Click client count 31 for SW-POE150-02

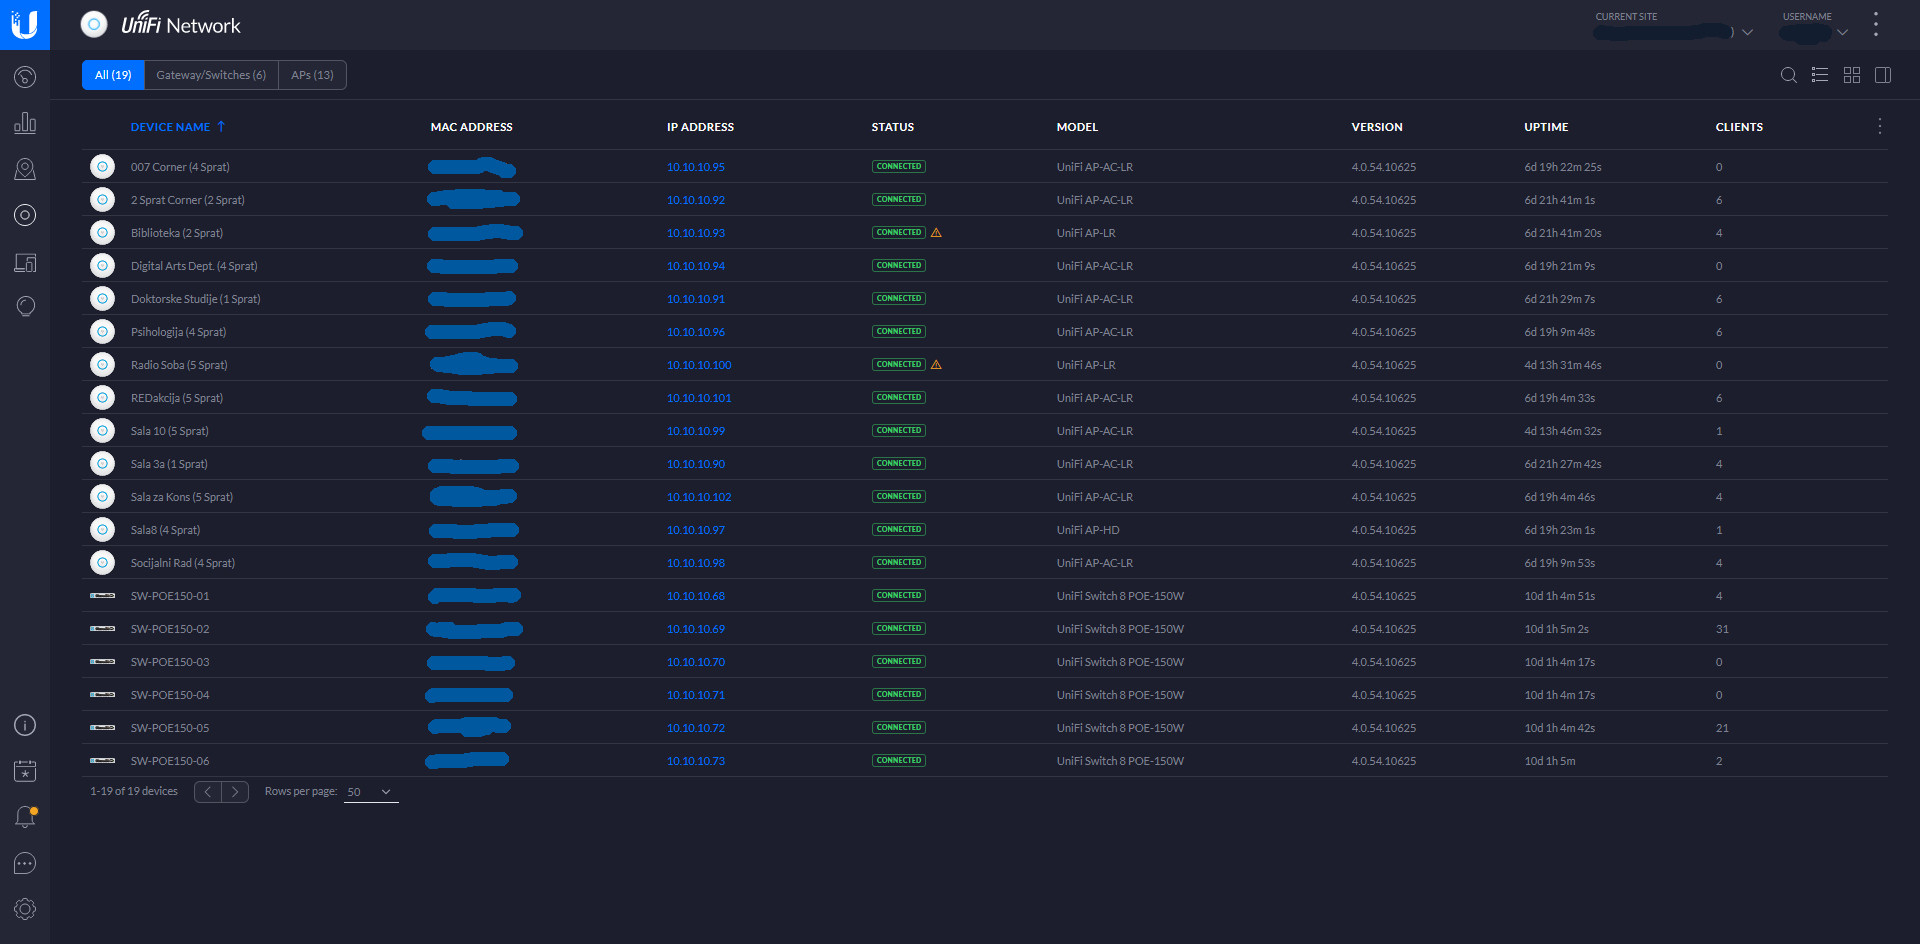[x=1722, y=629]
